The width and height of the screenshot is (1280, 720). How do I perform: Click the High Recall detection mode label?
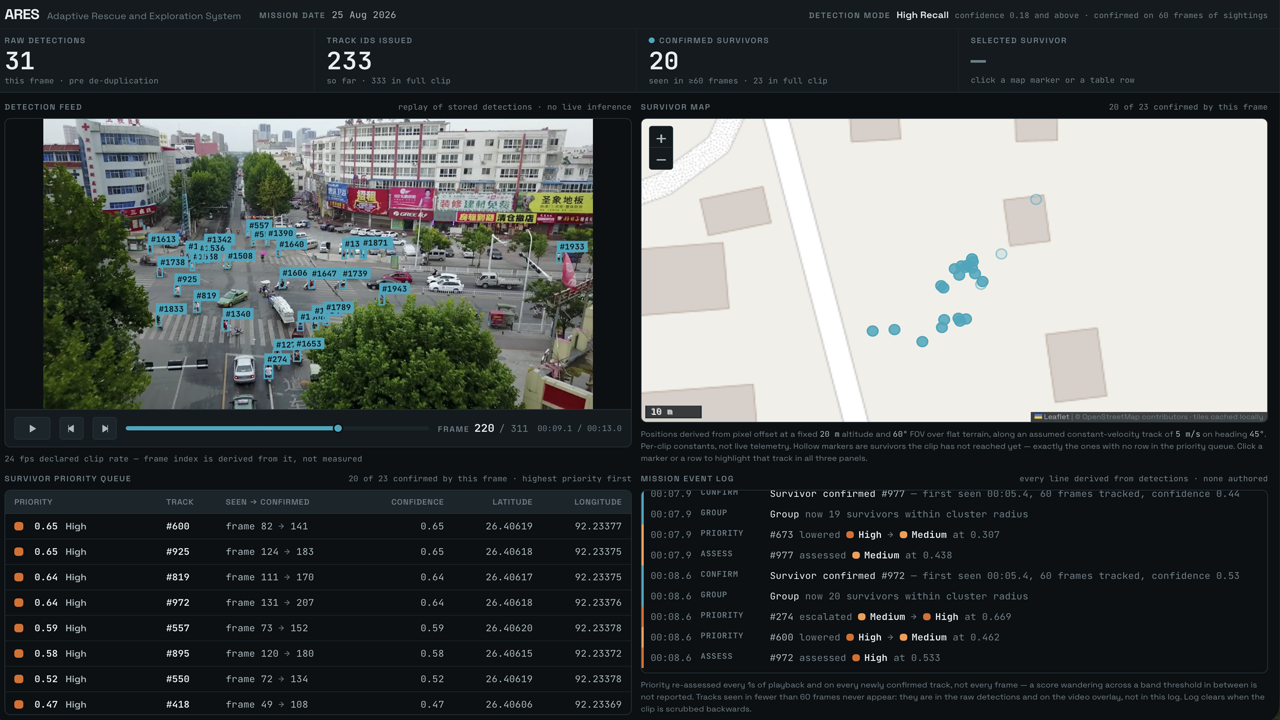tap(922, 16)
